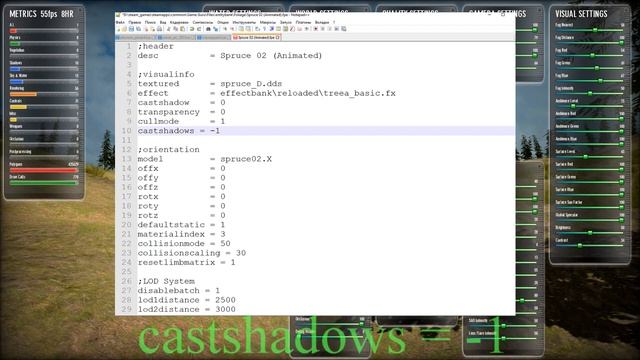
Task: Click the Zoom In toolbar icon
Action: (225, 29)
